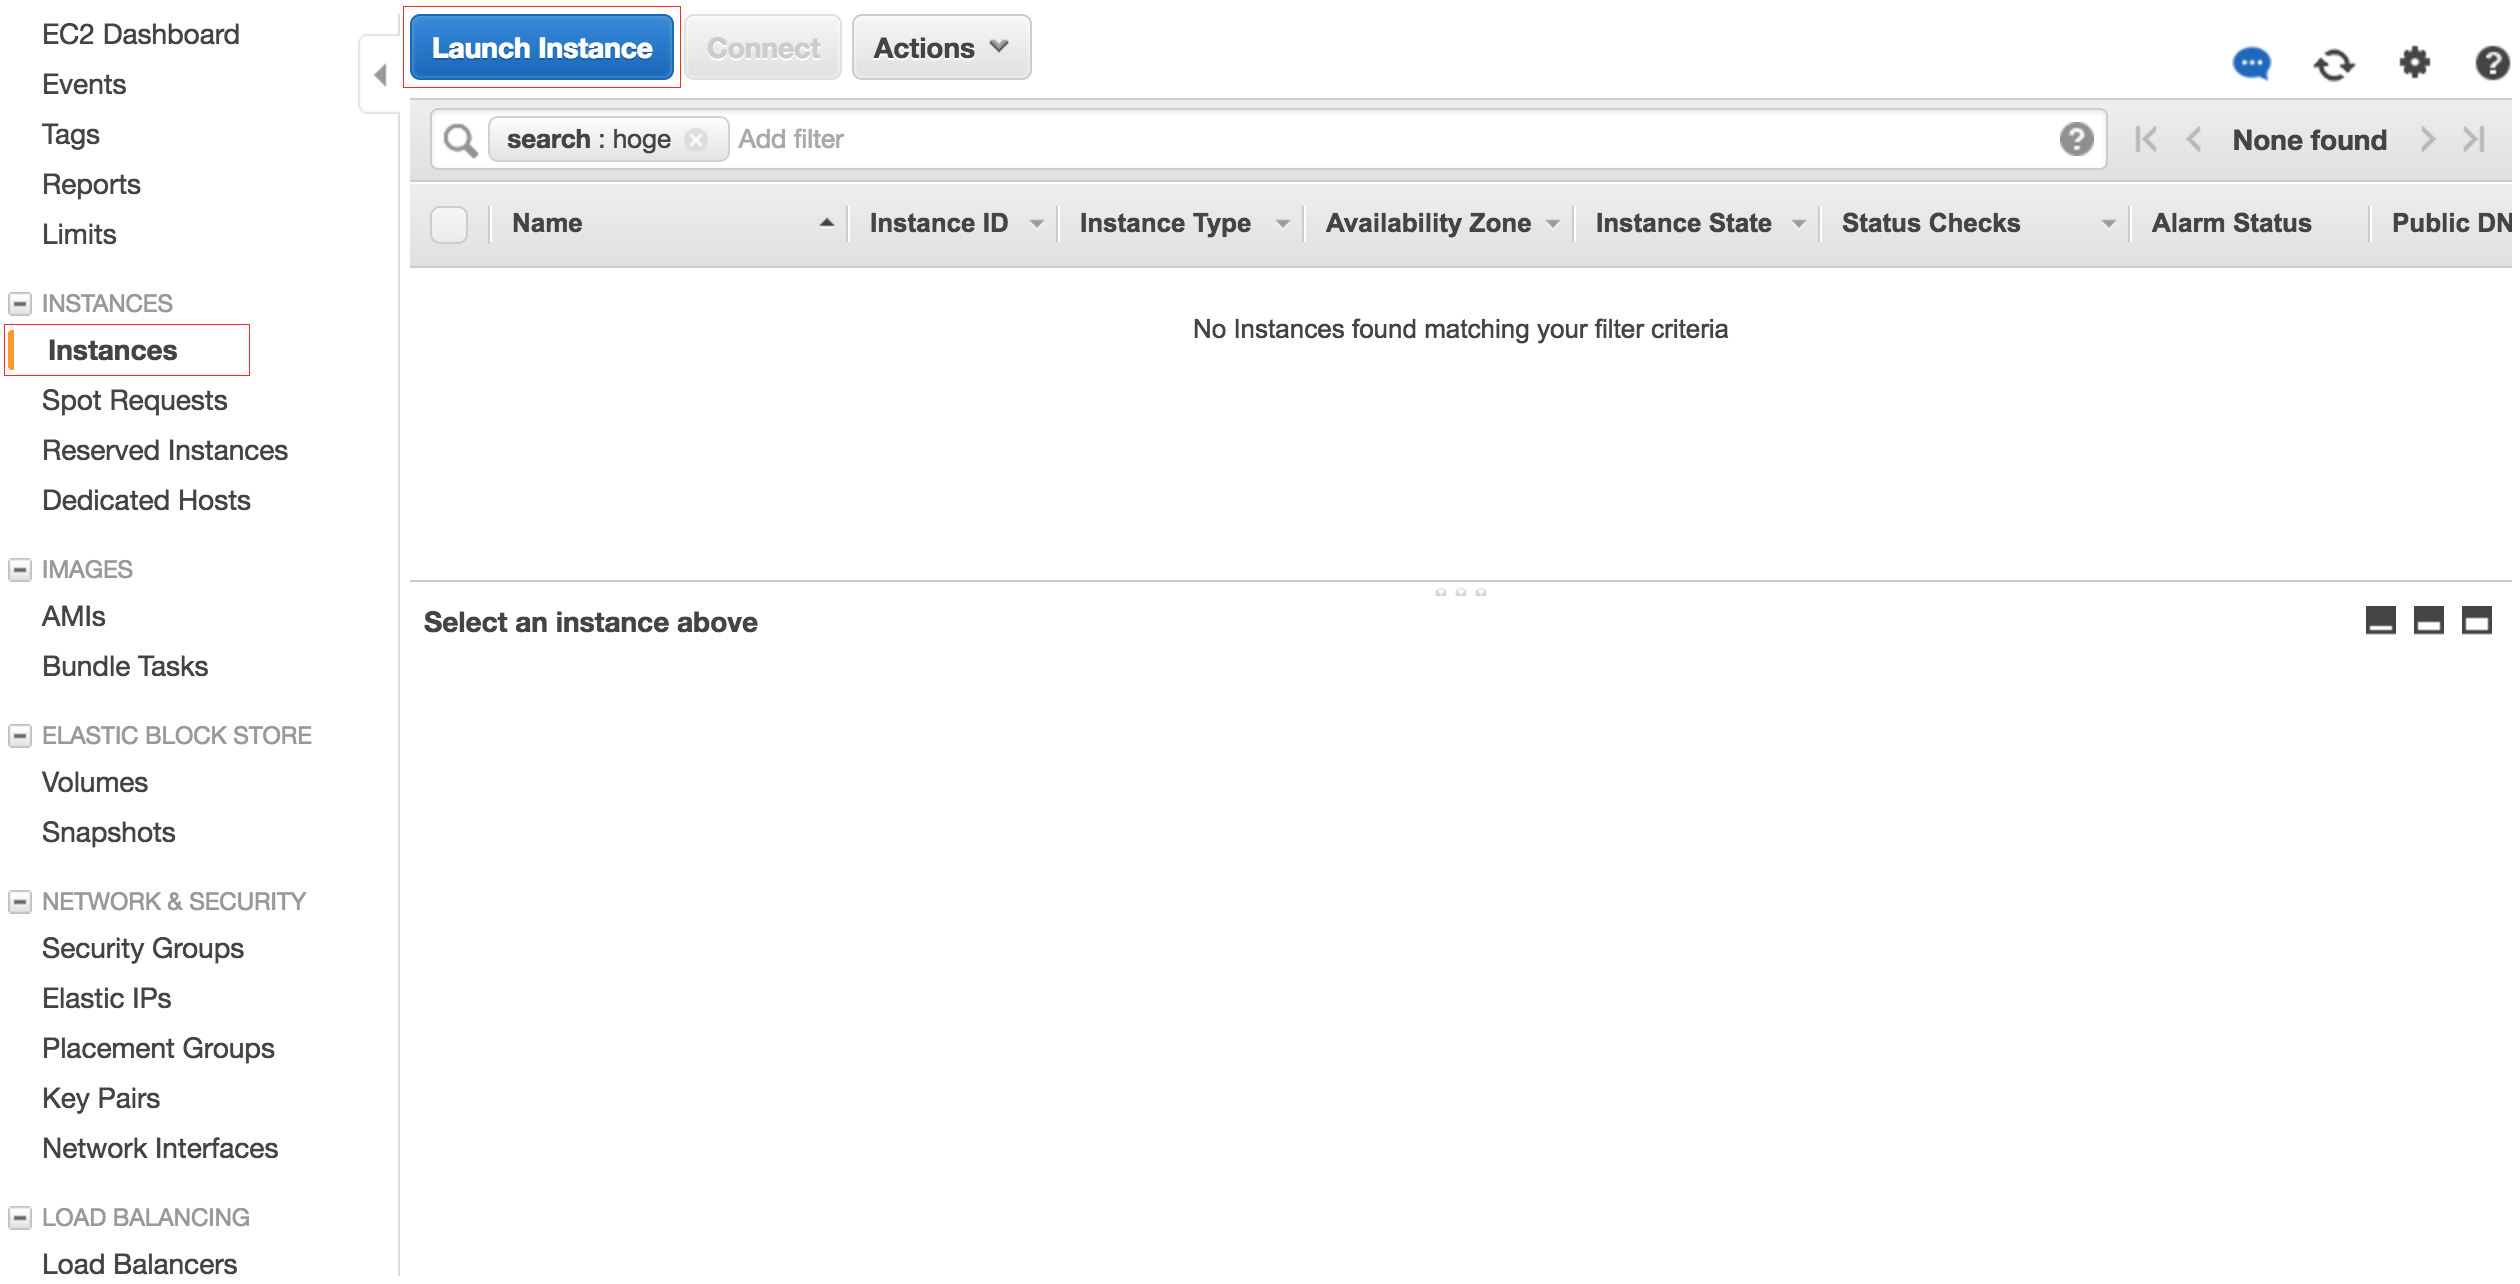Open Snapshots page
Viewport: 2520px width, 1284px height.
tap(109, 834)
